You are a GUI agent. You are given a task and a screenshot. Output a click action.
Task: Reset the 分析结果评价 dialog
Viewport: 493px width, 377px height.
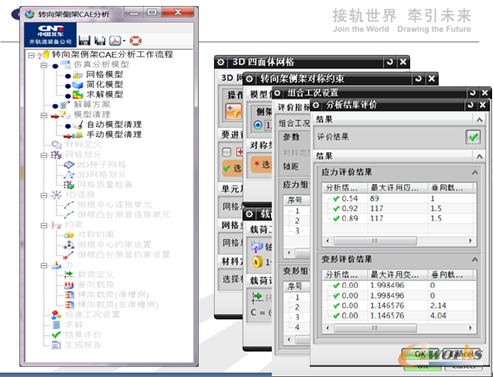coord(470,105)
